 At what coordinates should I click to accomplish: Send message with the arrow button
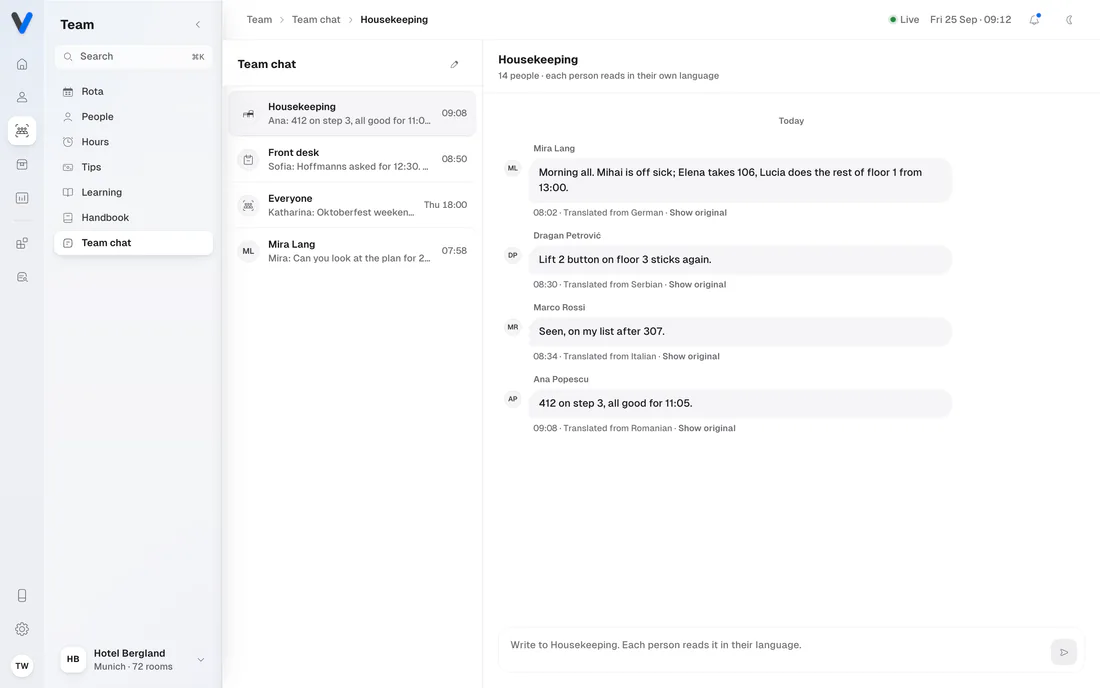pyautogui.click(x=1064, y=652)
